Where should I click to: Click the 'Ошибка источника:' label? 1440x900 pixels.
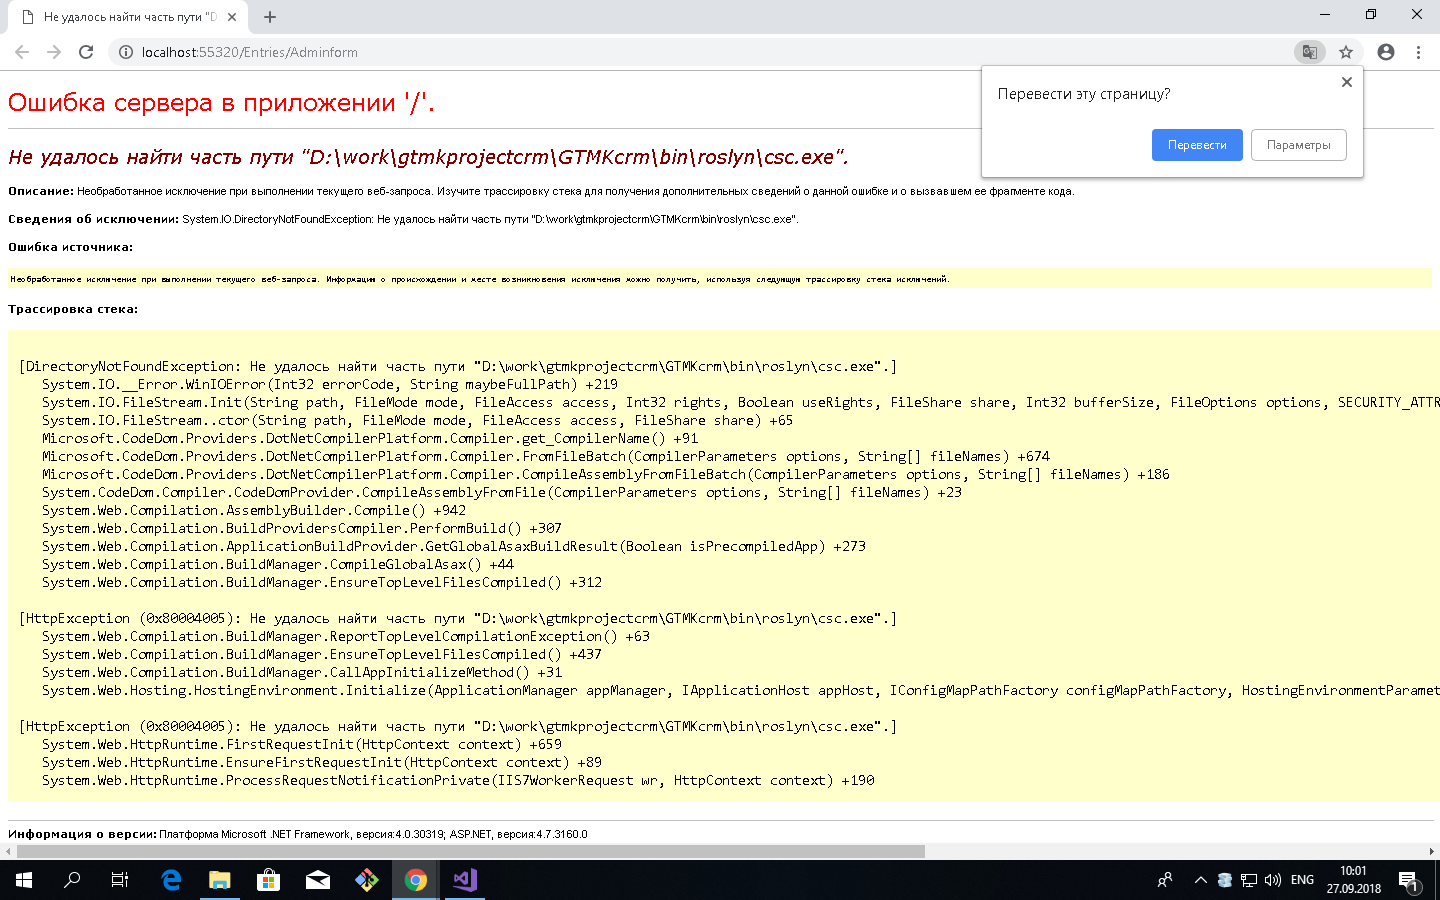coord(70,247)
